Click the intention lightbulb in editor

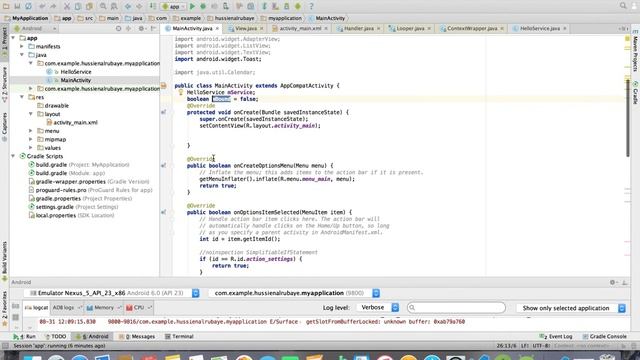pos(181,92)
